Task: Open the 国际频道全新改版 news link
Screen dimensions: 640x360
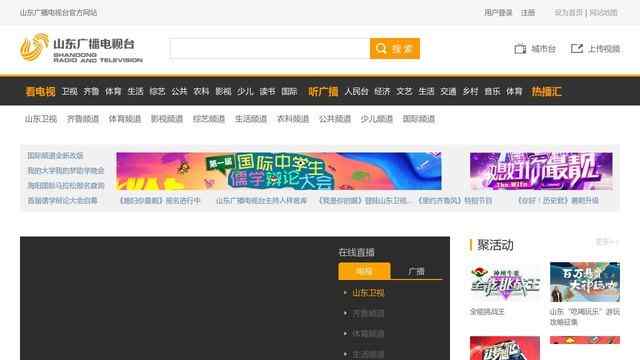Action: point(55,156)
